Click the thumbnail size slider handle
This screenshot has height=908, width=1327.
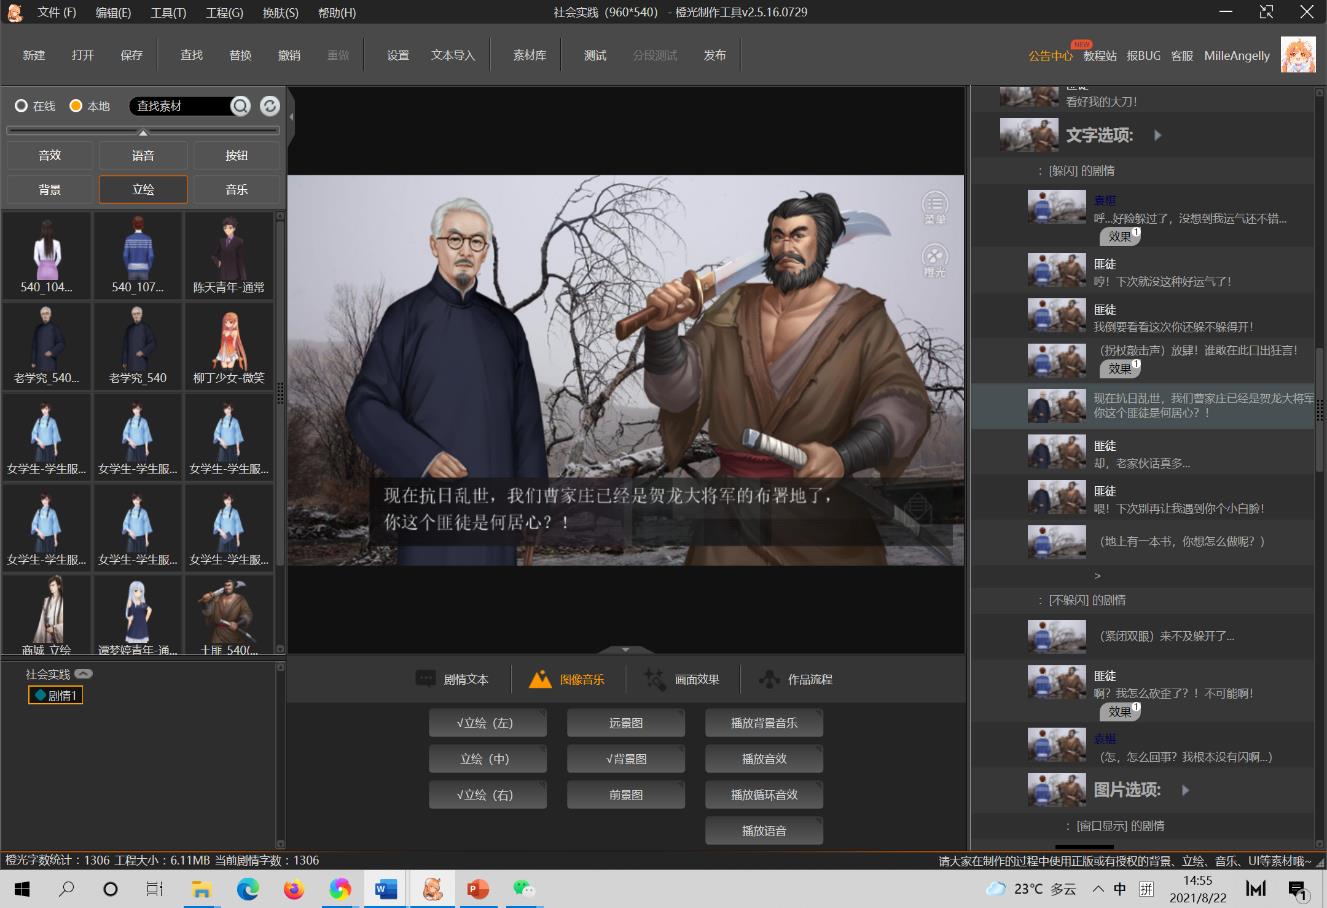pos(143,132)
